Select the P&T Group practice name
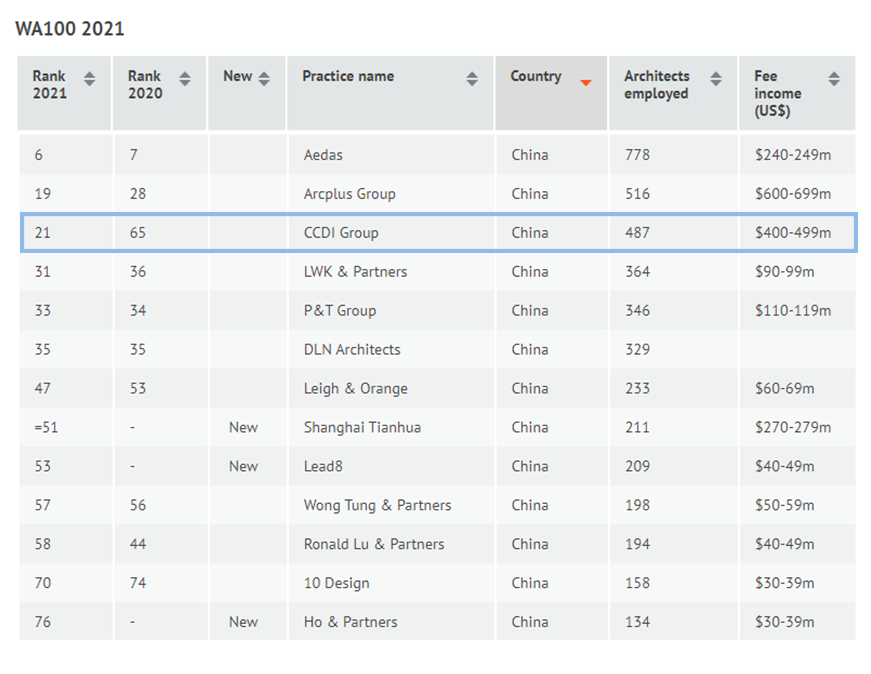 pos(340,311)
